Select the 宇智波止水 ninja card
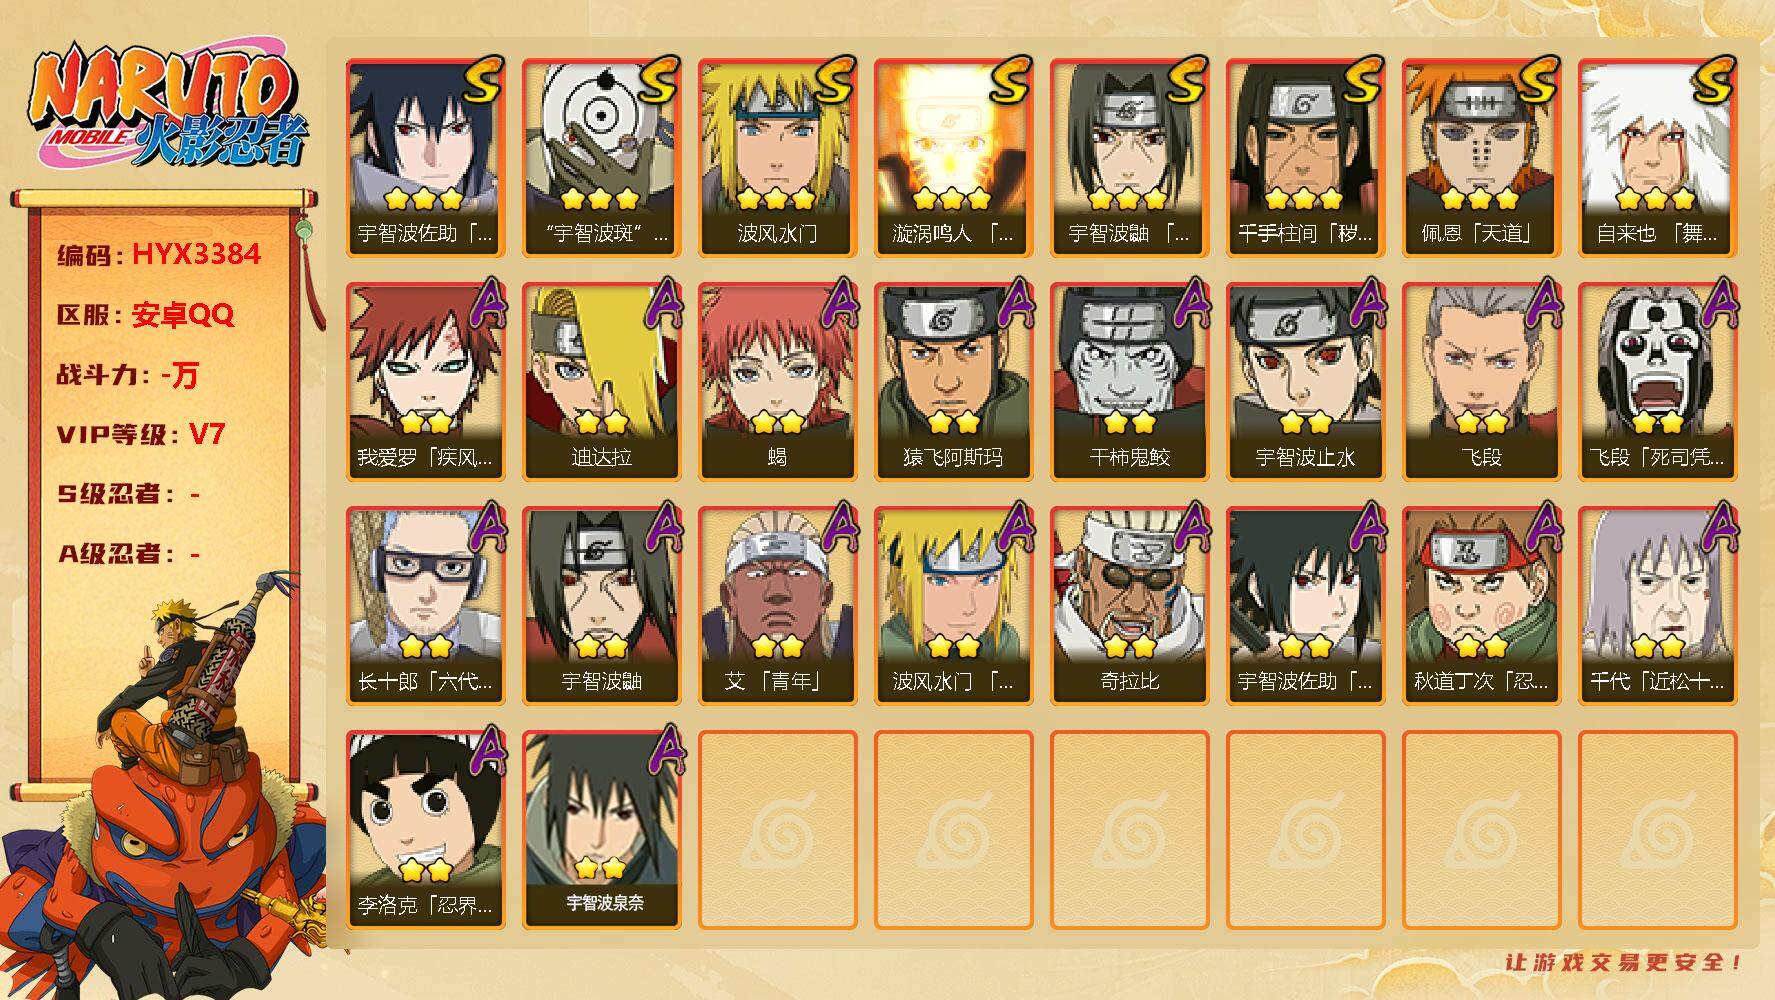The width and height of the screenshot is (1775, 1000). click(1305, 382)
